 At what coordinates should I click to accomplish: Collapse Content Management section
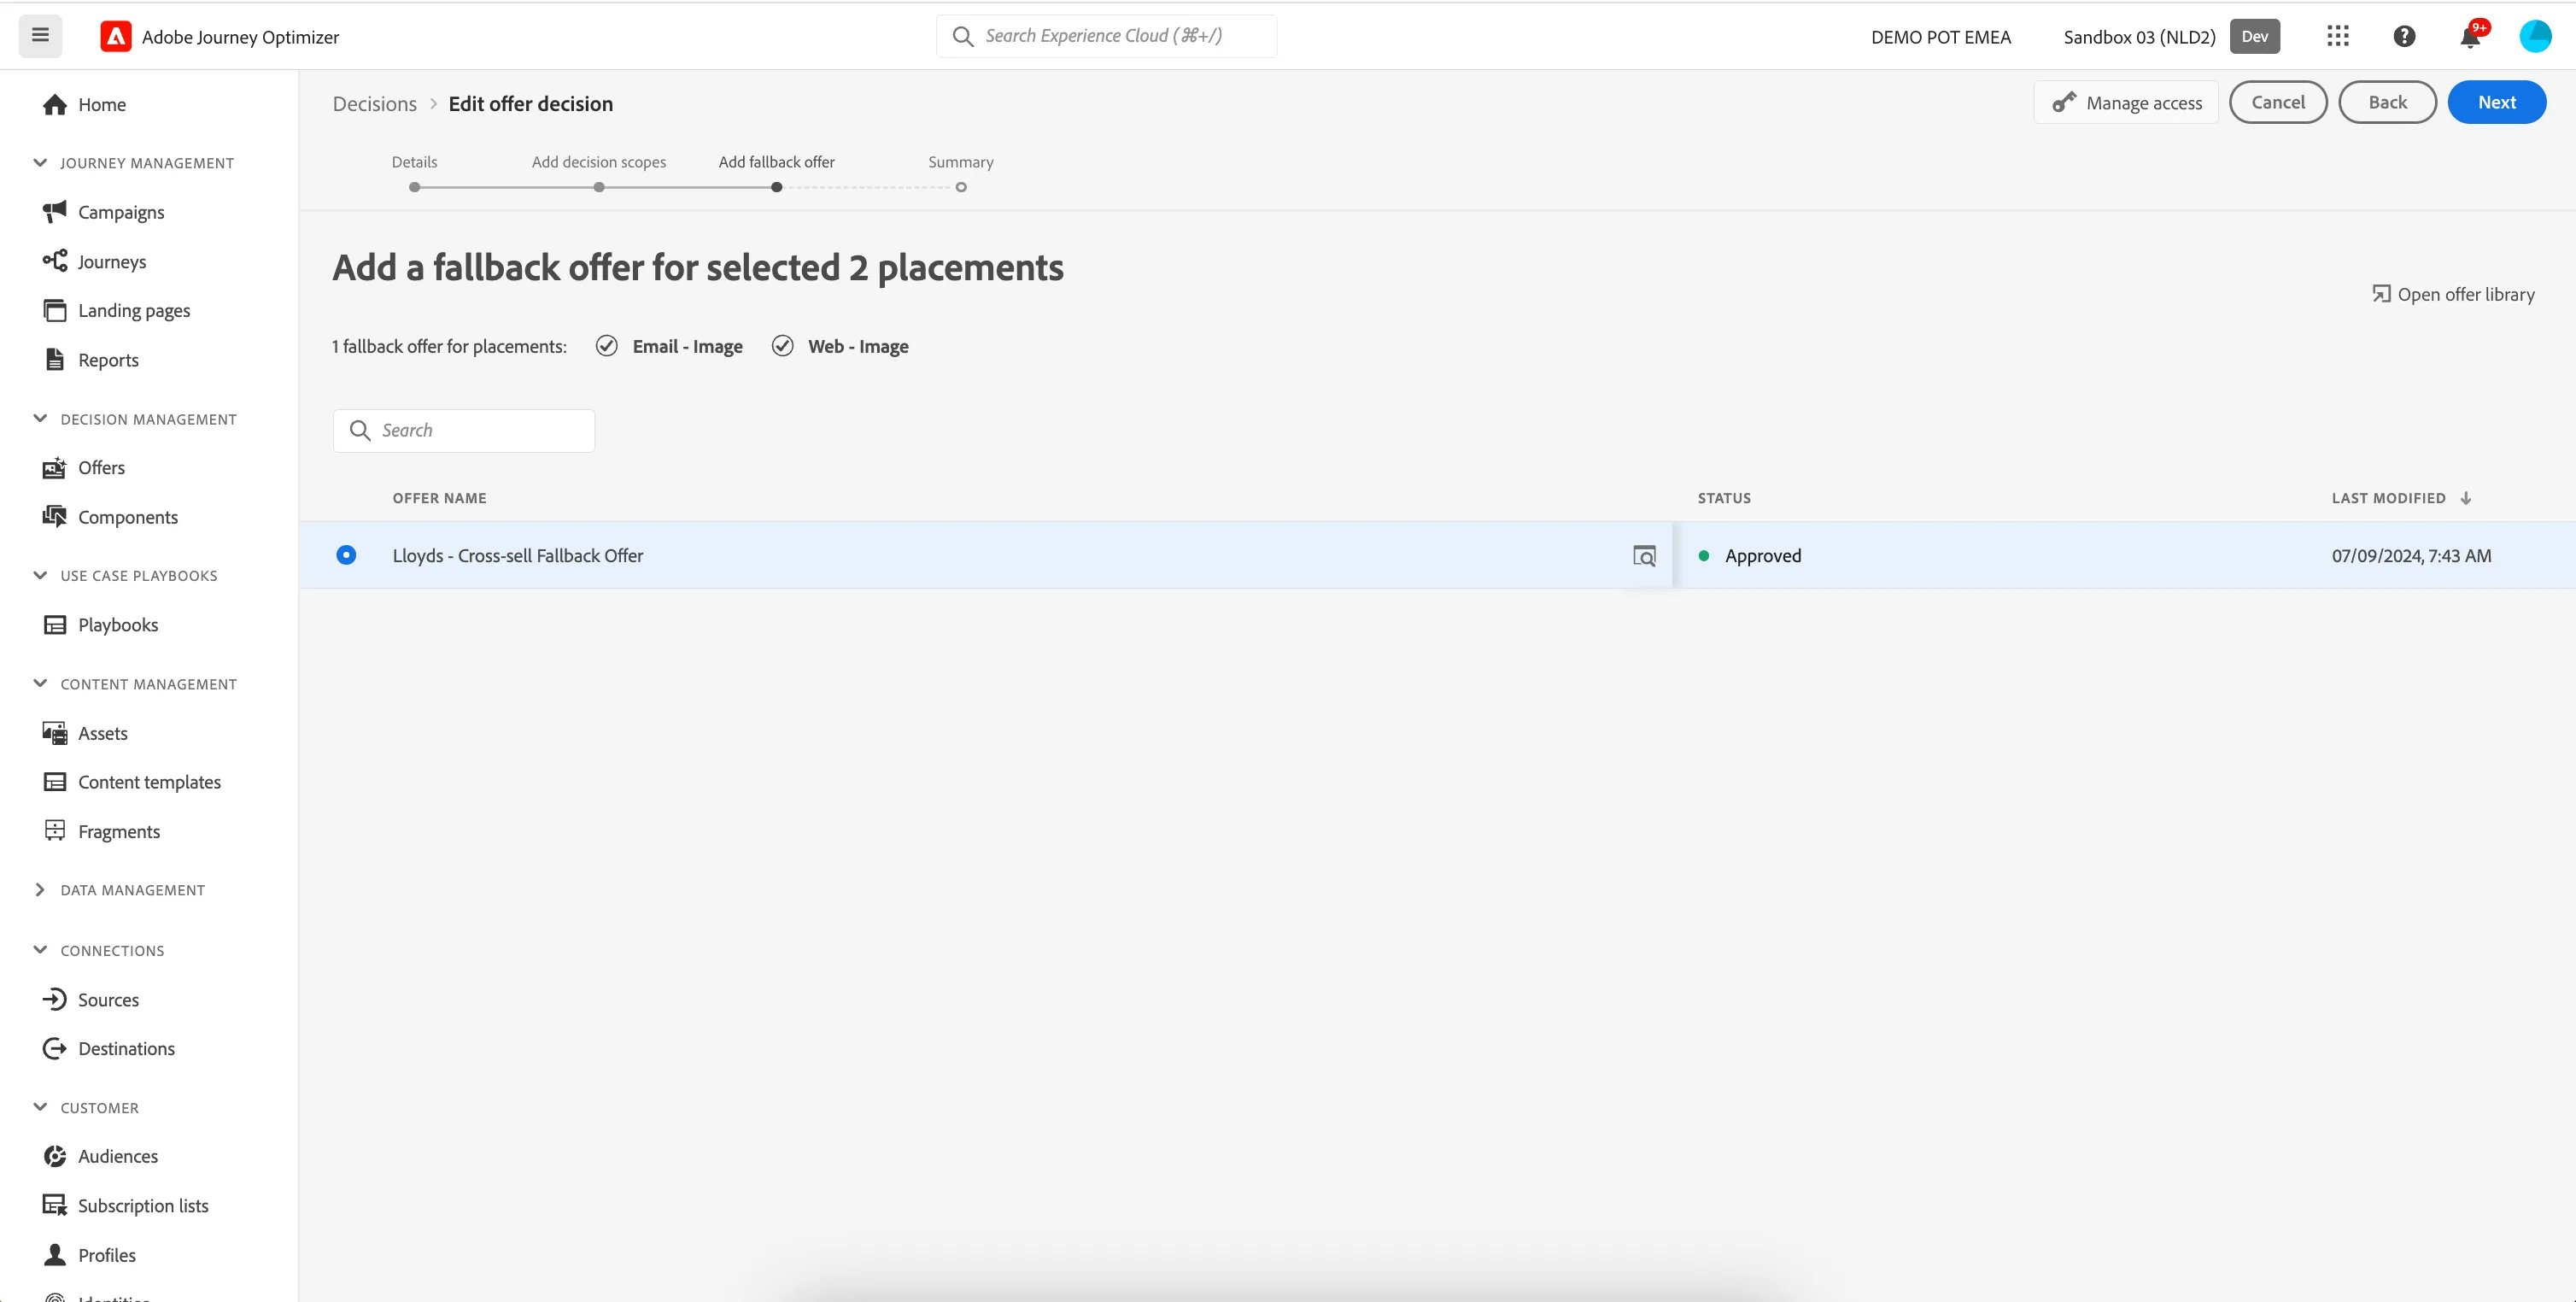click(x=40, y=684)
